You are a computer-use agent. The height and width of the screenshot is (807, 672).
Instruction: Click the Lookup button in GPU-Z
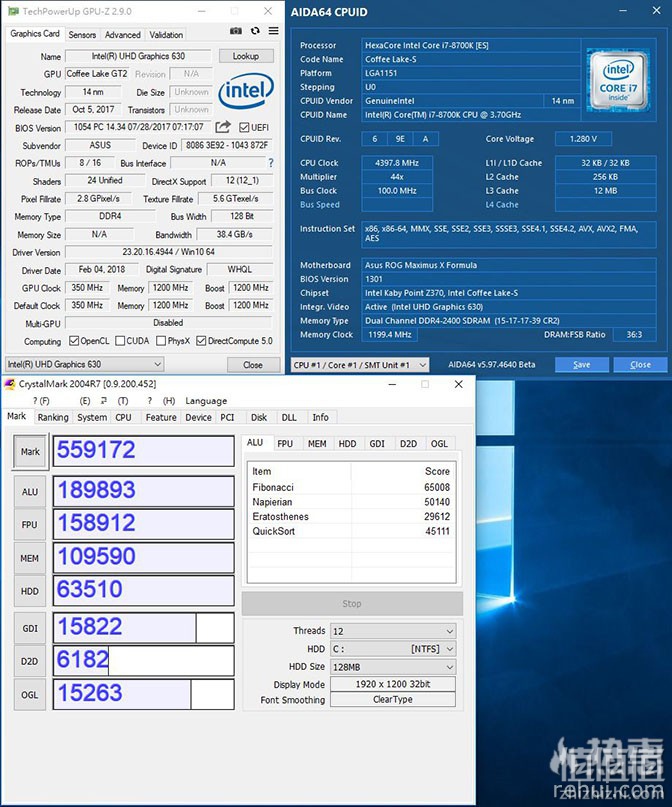click(x=246, y=56)
